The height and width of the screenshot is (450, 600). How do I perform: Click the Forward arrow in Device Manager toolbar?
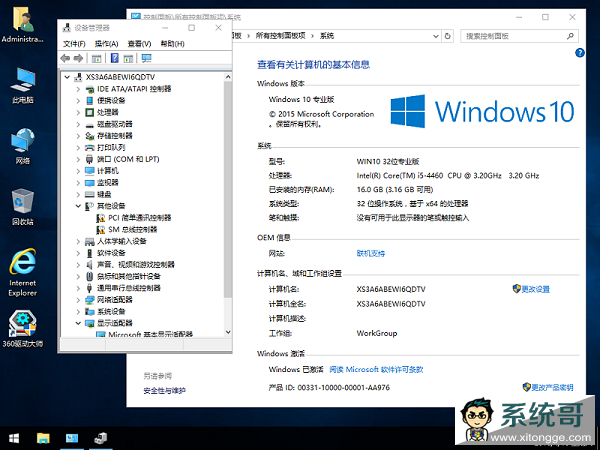pyautogui.click(x=78, y=58)
